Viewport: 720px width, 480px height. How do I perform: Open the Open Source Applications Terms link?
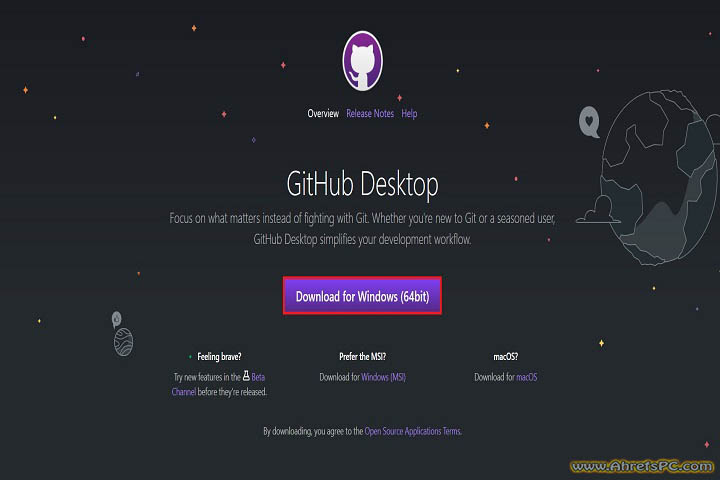point(412,431)
